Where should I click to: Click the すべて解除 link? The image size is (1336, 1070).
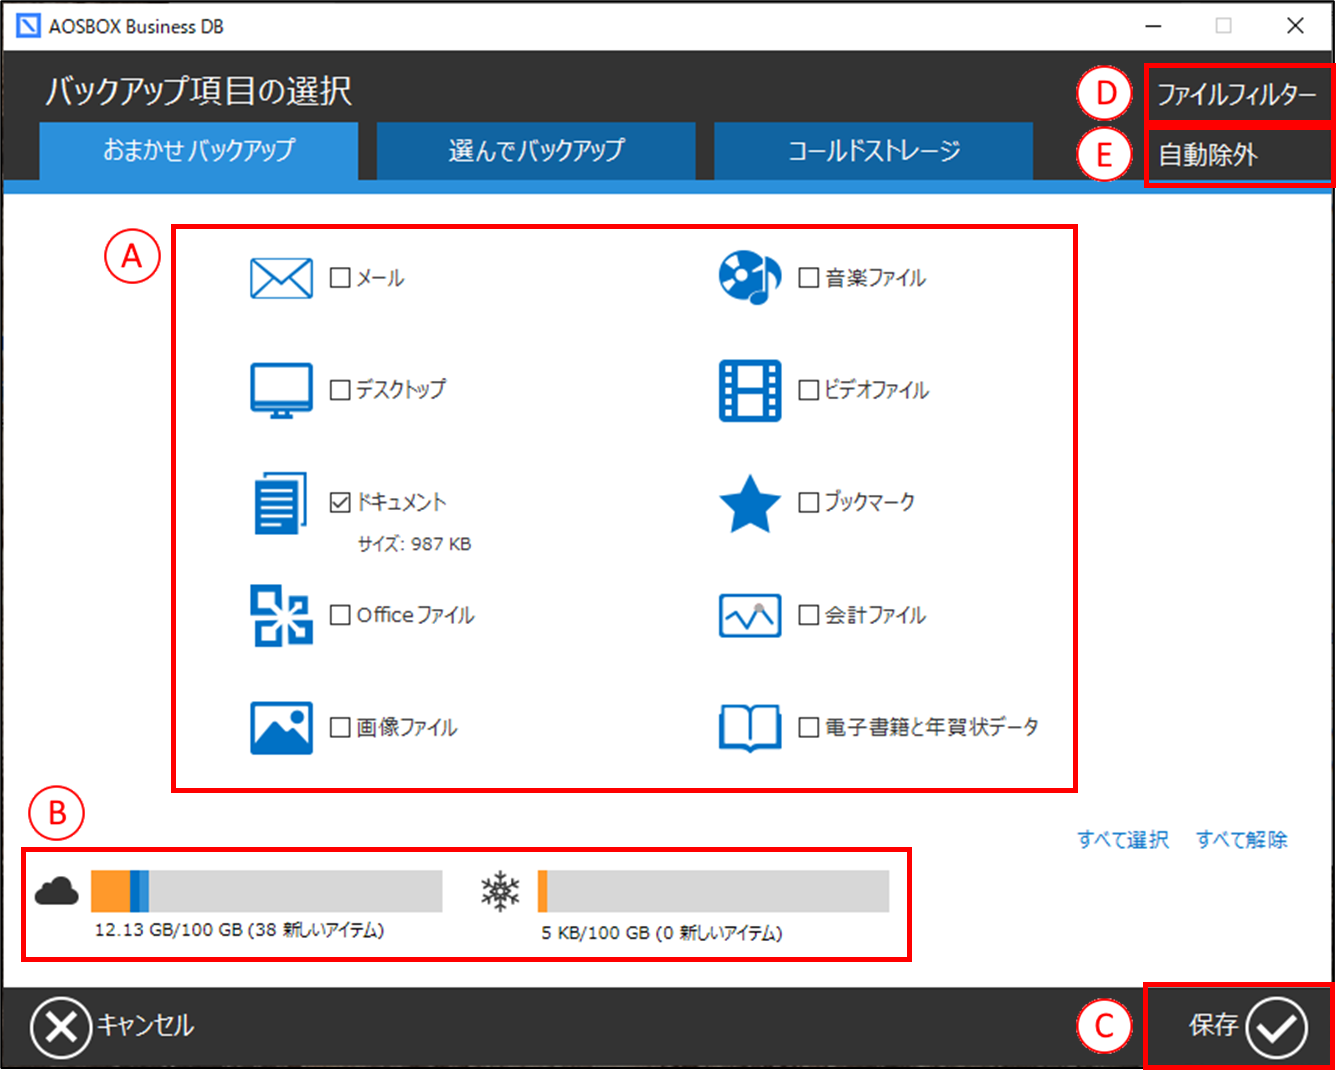click(1242, 840)
